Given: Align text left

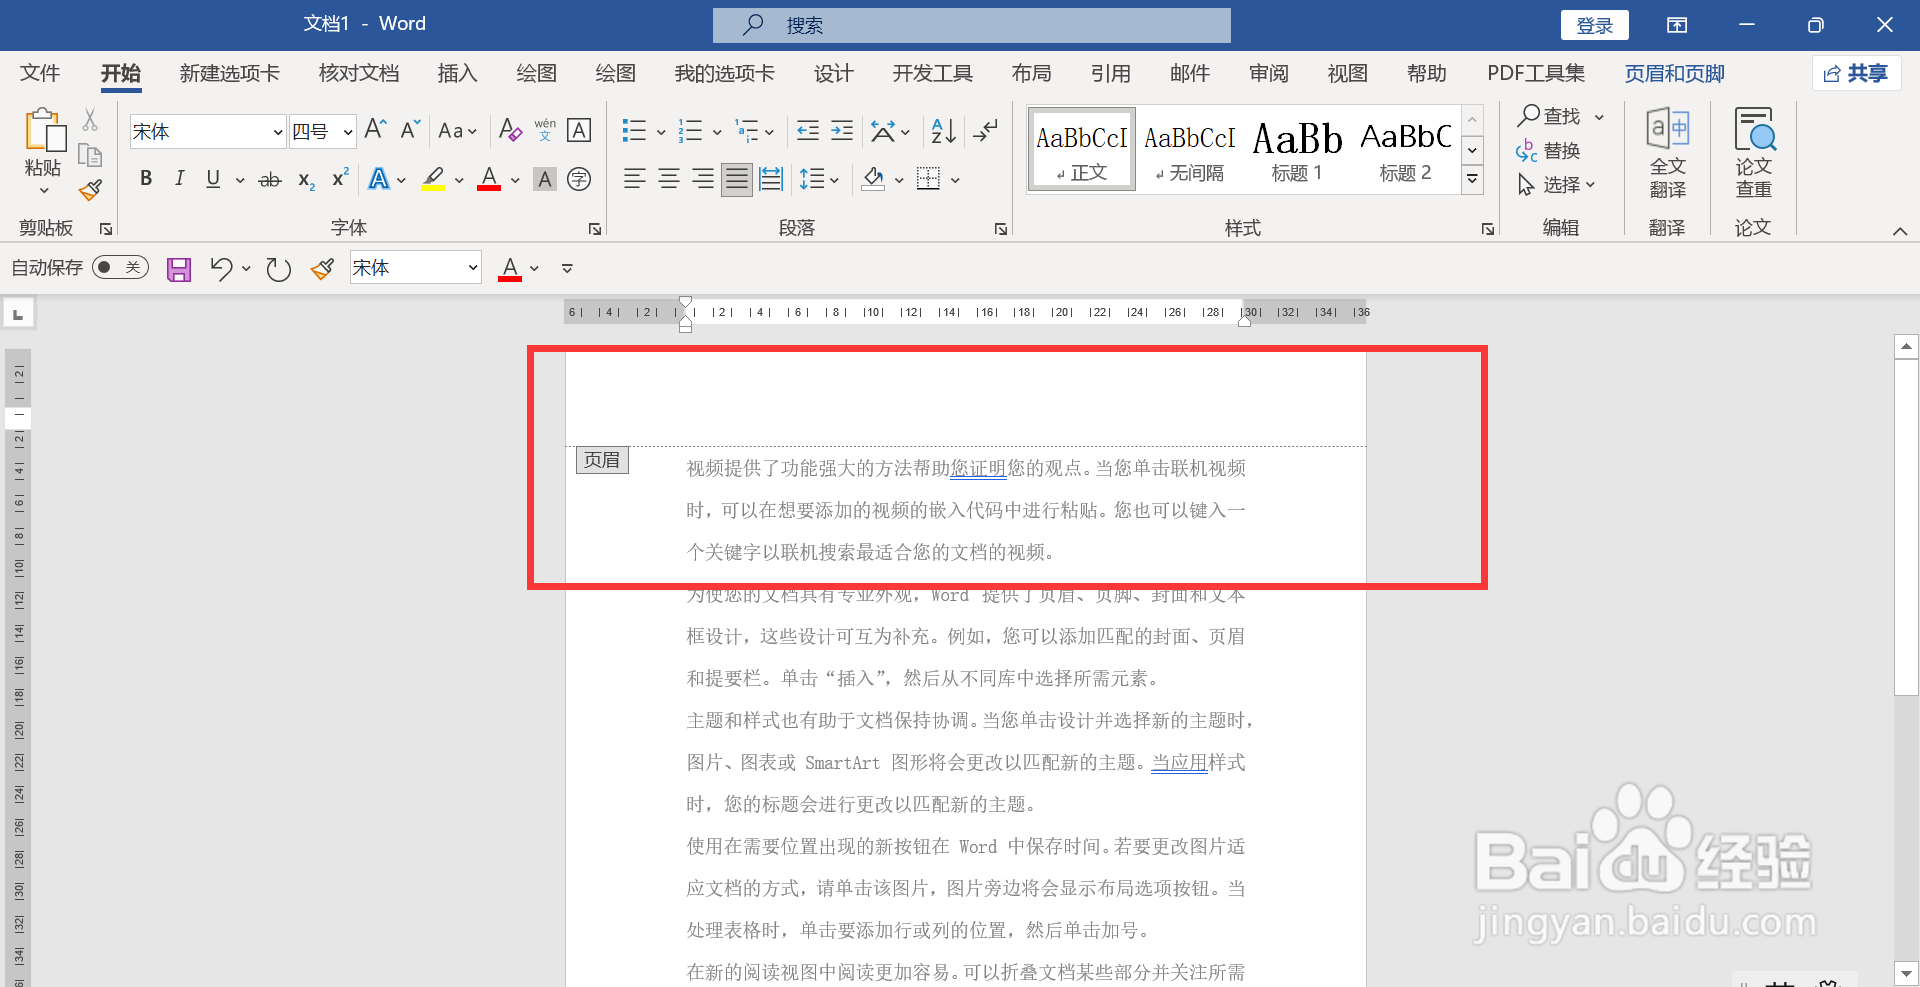Looking at the screenshot, I should click(634, 179).
